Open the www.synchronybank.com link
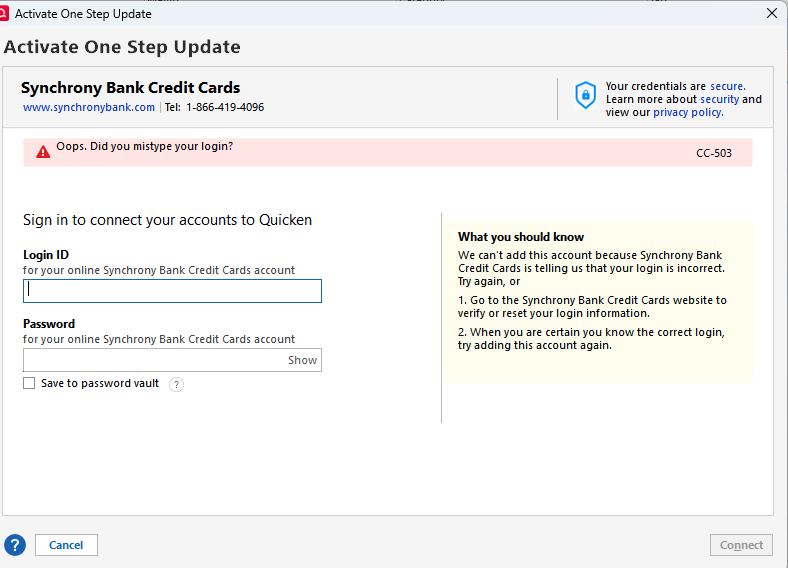This screenshot has height=568, width=788. point(89,107)
